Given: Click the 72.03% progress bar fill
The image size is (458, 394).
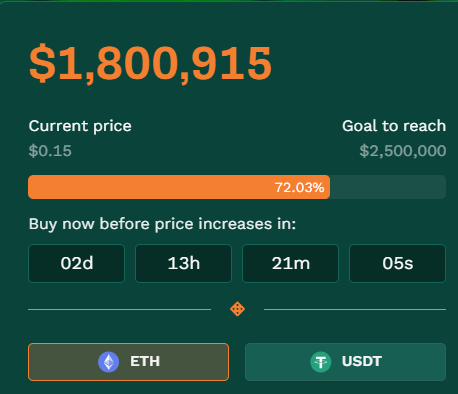Looking at the screenshot, I should (x=179, y=187).
